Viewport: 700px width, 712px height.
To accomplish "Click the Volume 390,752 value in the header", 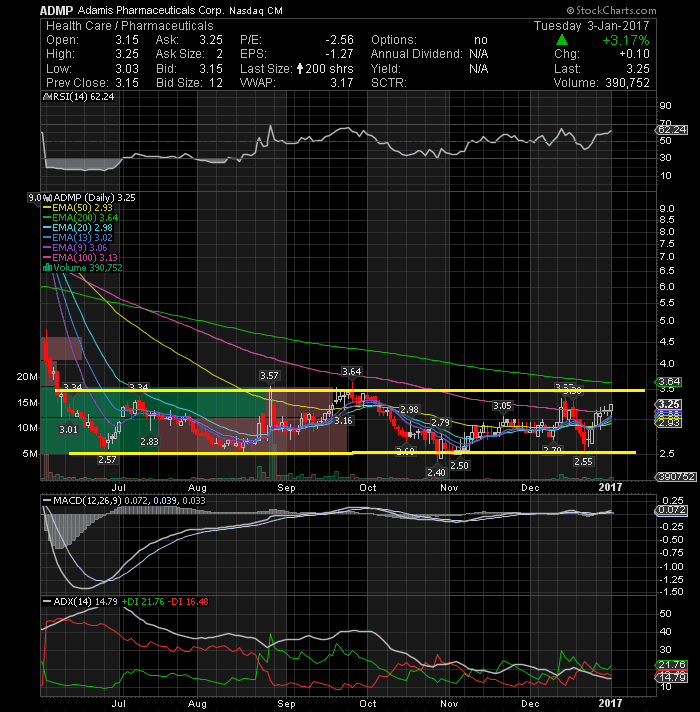I will click(x=627, y=83).
